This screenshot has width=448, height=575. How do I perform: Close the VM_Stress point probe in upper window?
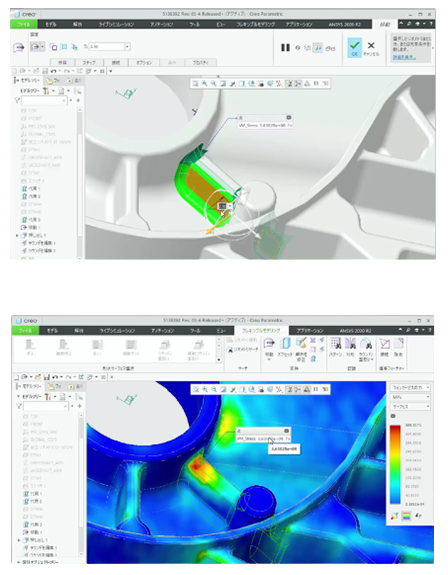(x=289, y=117)
